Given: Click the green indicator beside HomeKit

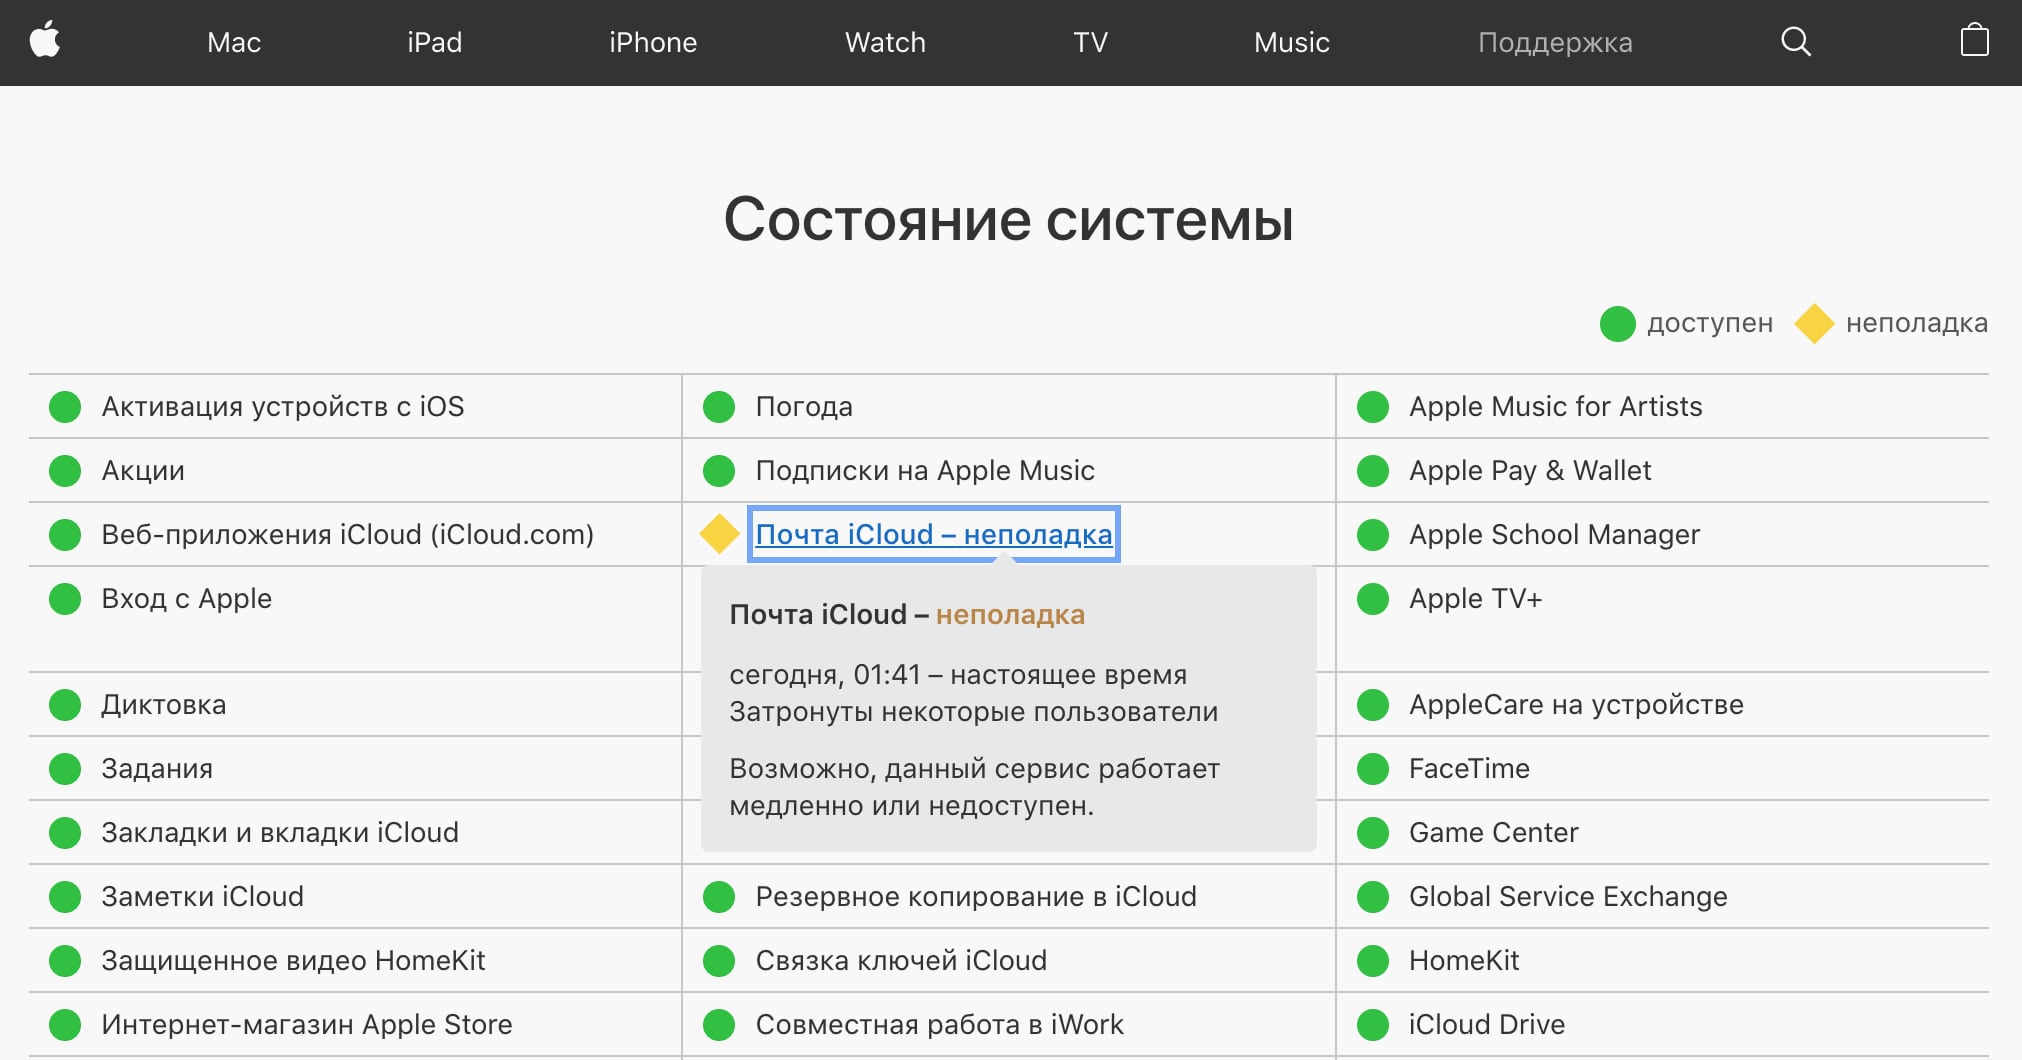Looking at the screenshot, I should click(x=1371, y=960).
